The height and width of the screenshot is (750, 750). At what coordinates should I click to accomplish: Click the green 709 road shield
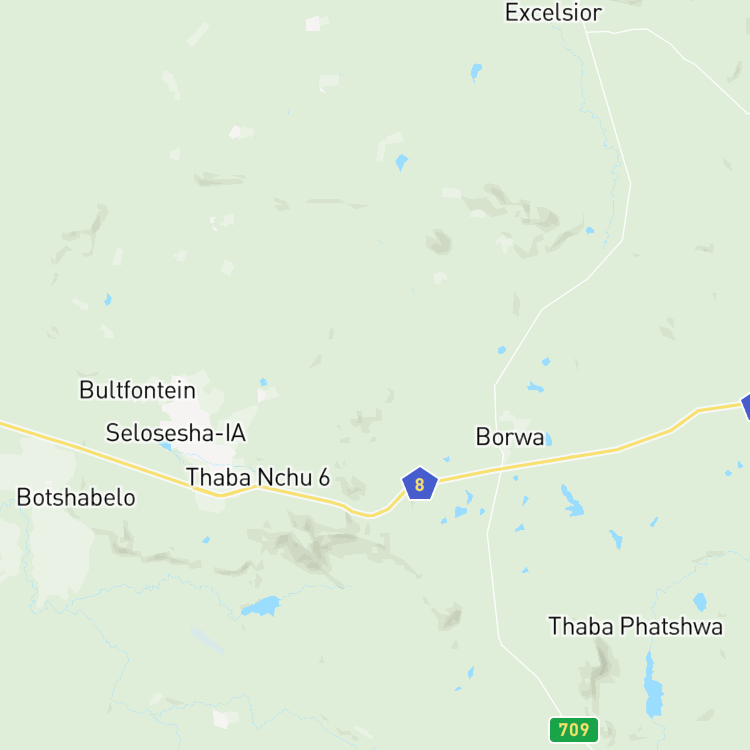click(574, 729)
